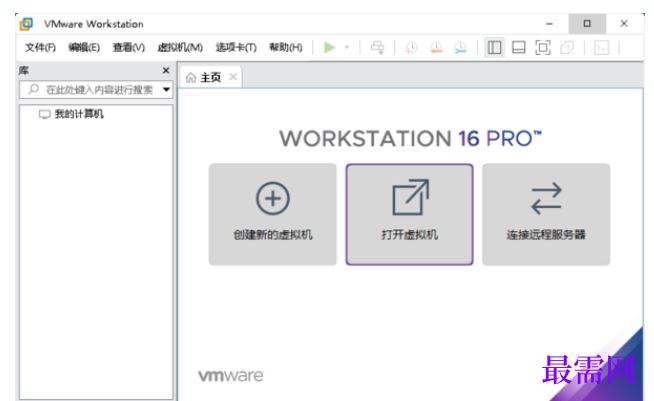Screen dimensions: 654x401
Task: Open the power options dropdown arrow
Action: [347, 48]
